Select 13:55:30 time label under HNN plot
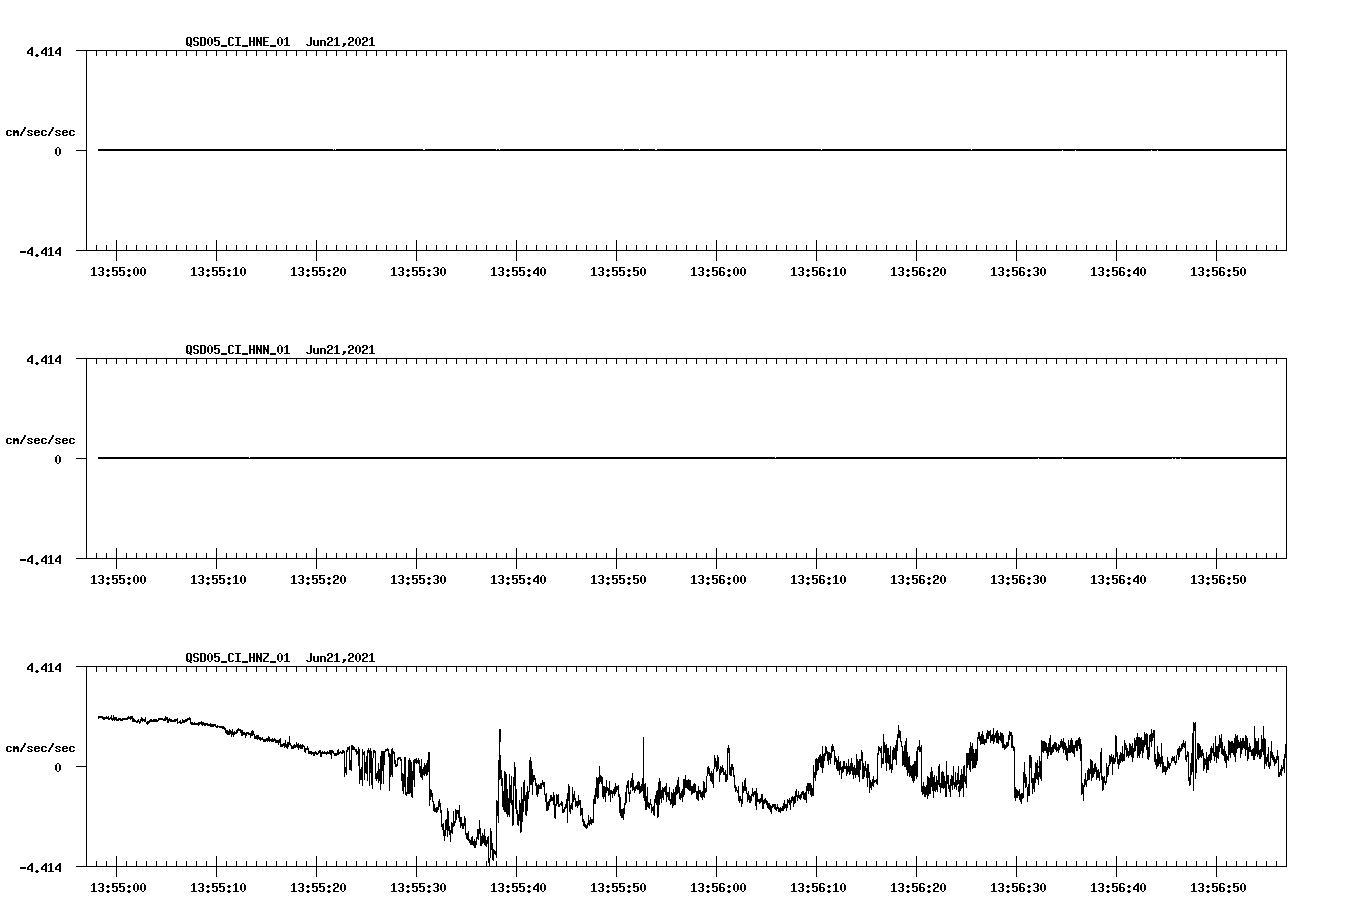 tap(418, 580)
